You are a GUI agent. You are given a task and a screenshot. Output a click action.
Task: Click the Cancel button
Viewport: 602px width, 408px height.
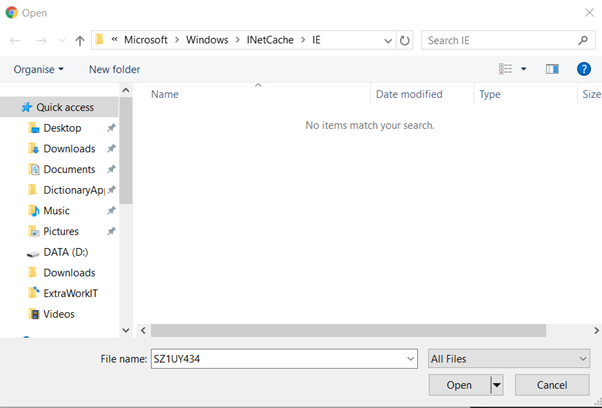tap(551, 385)
